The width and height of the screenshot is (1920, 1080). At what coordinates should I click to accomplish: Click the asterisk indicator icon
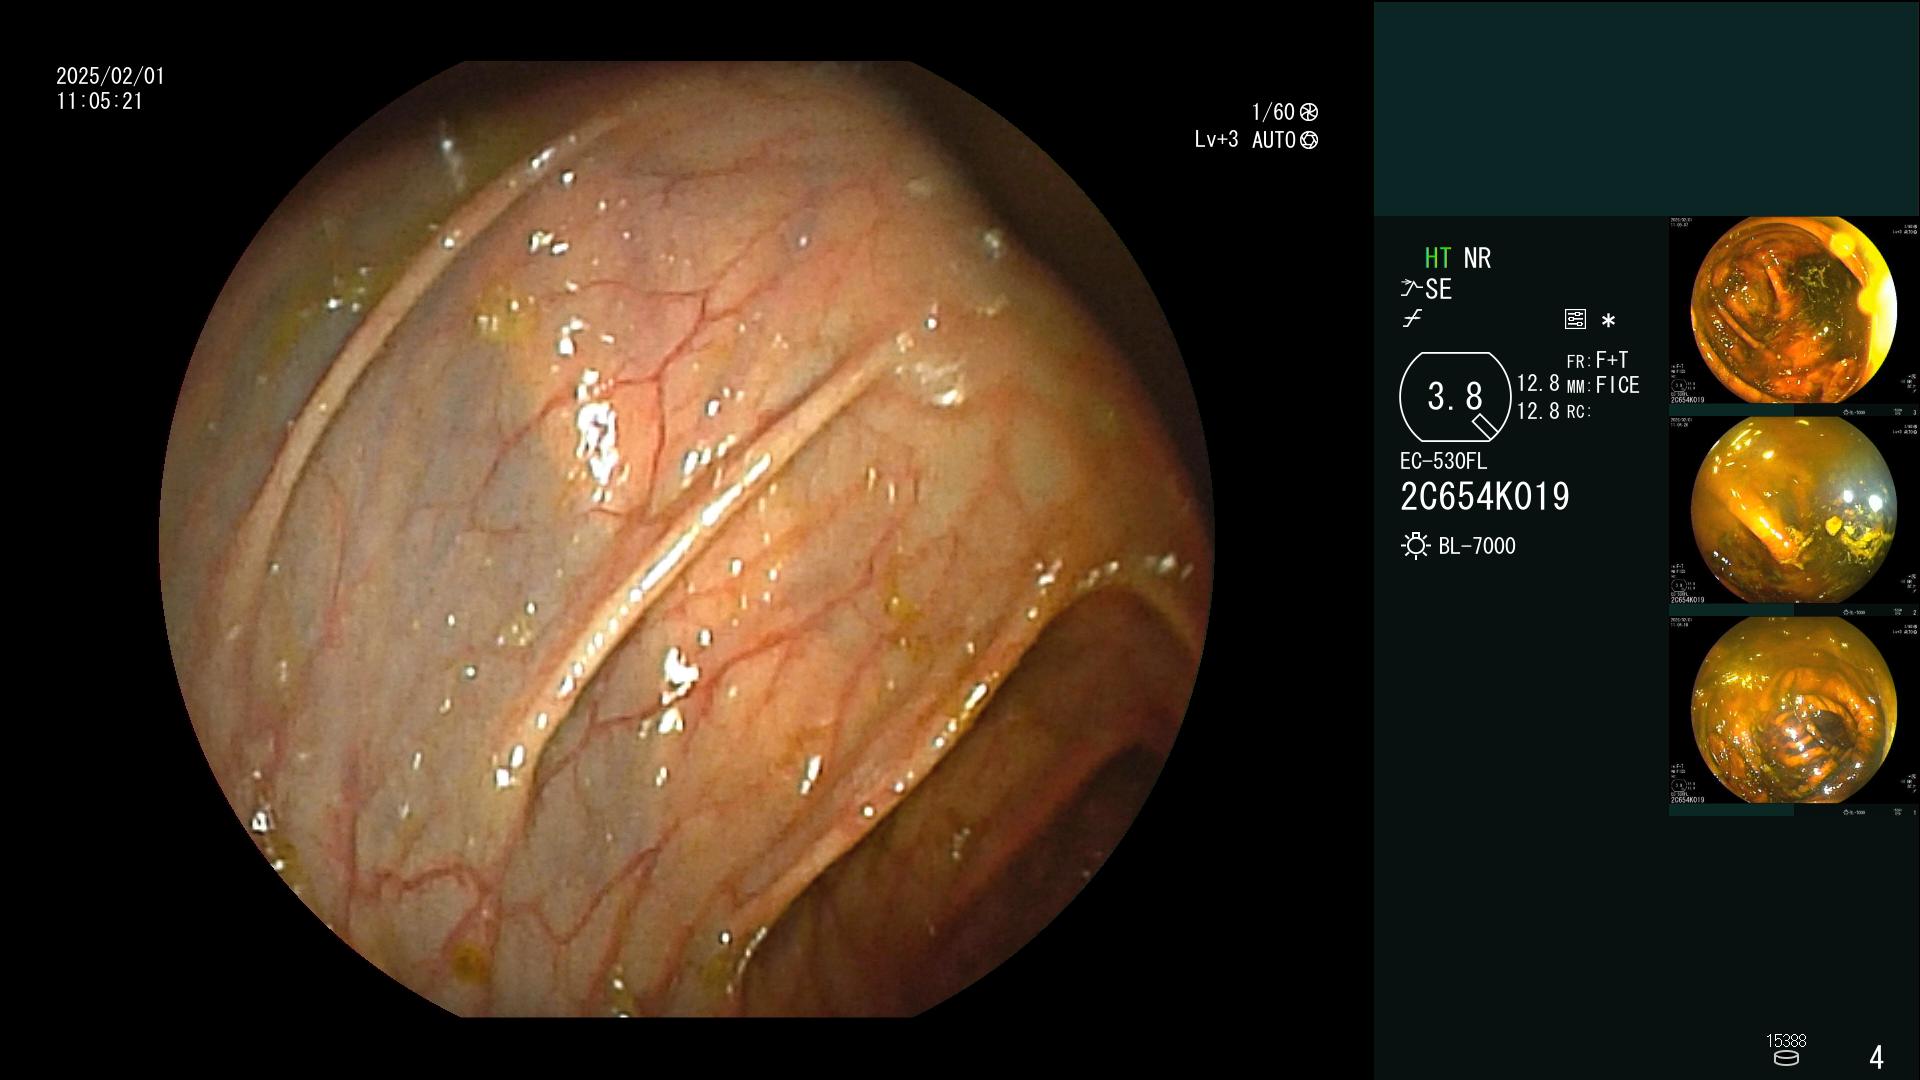[x=1608, y=321]
